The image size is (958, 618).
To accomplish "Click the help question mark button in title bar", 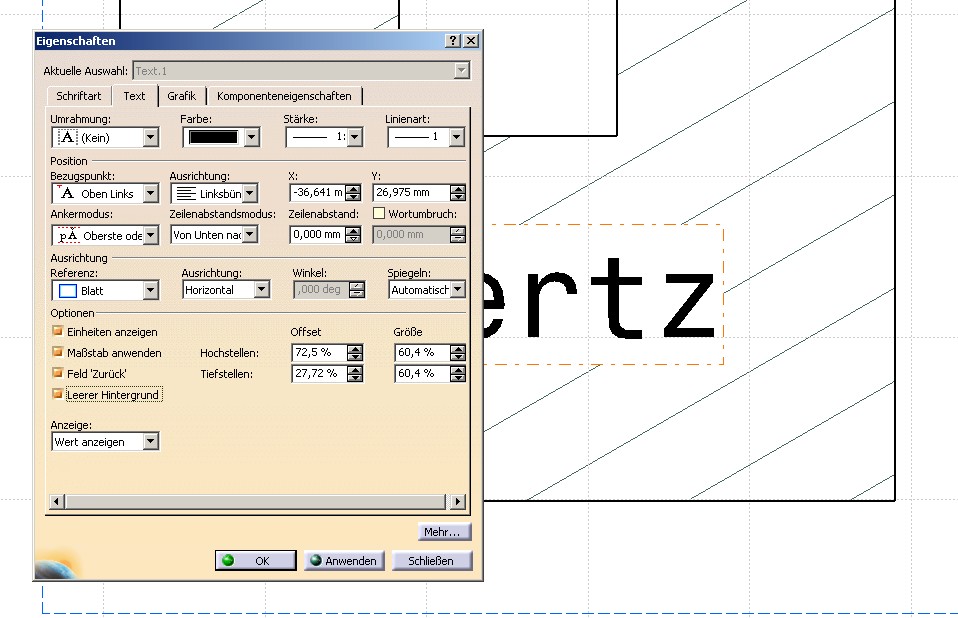I will 453,41.
